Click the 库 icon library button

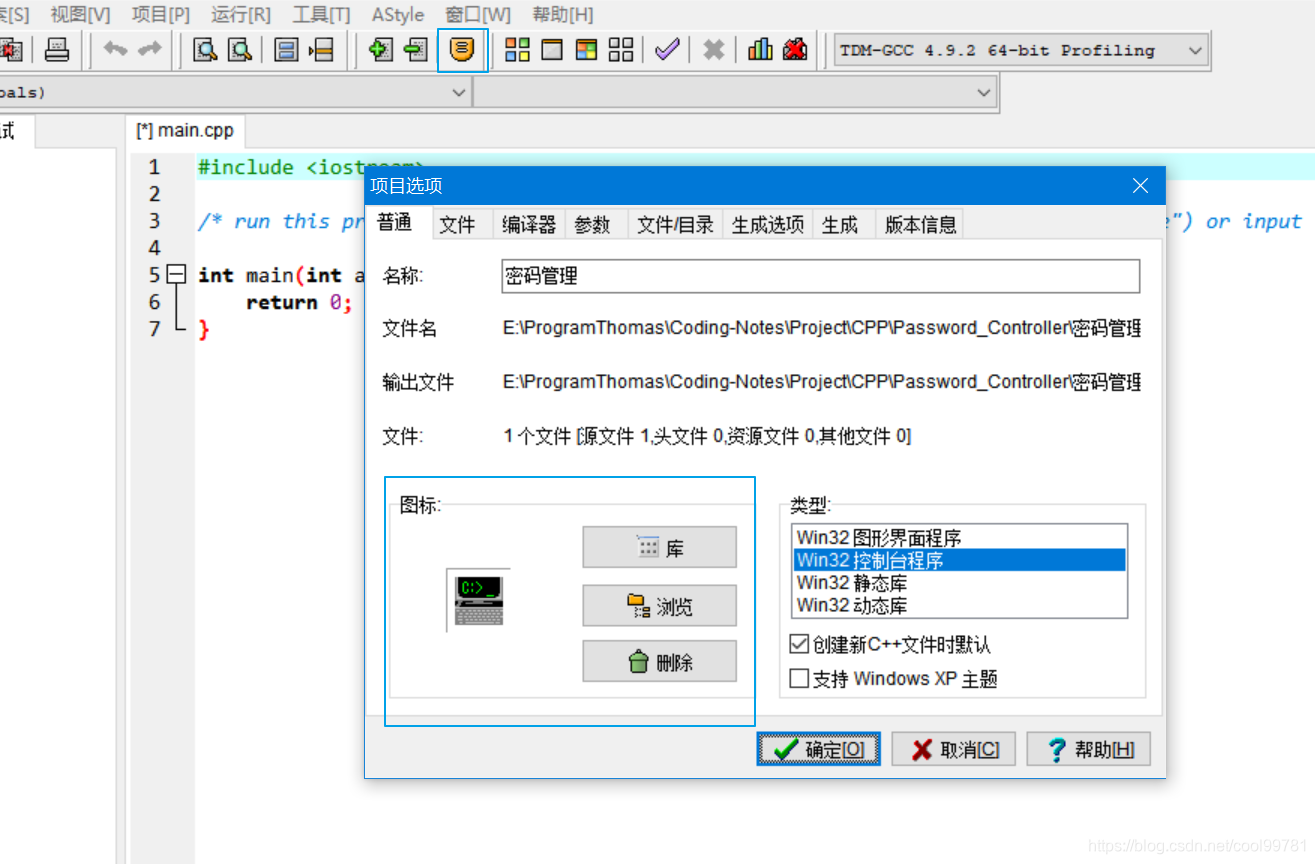tap(660, 547)
